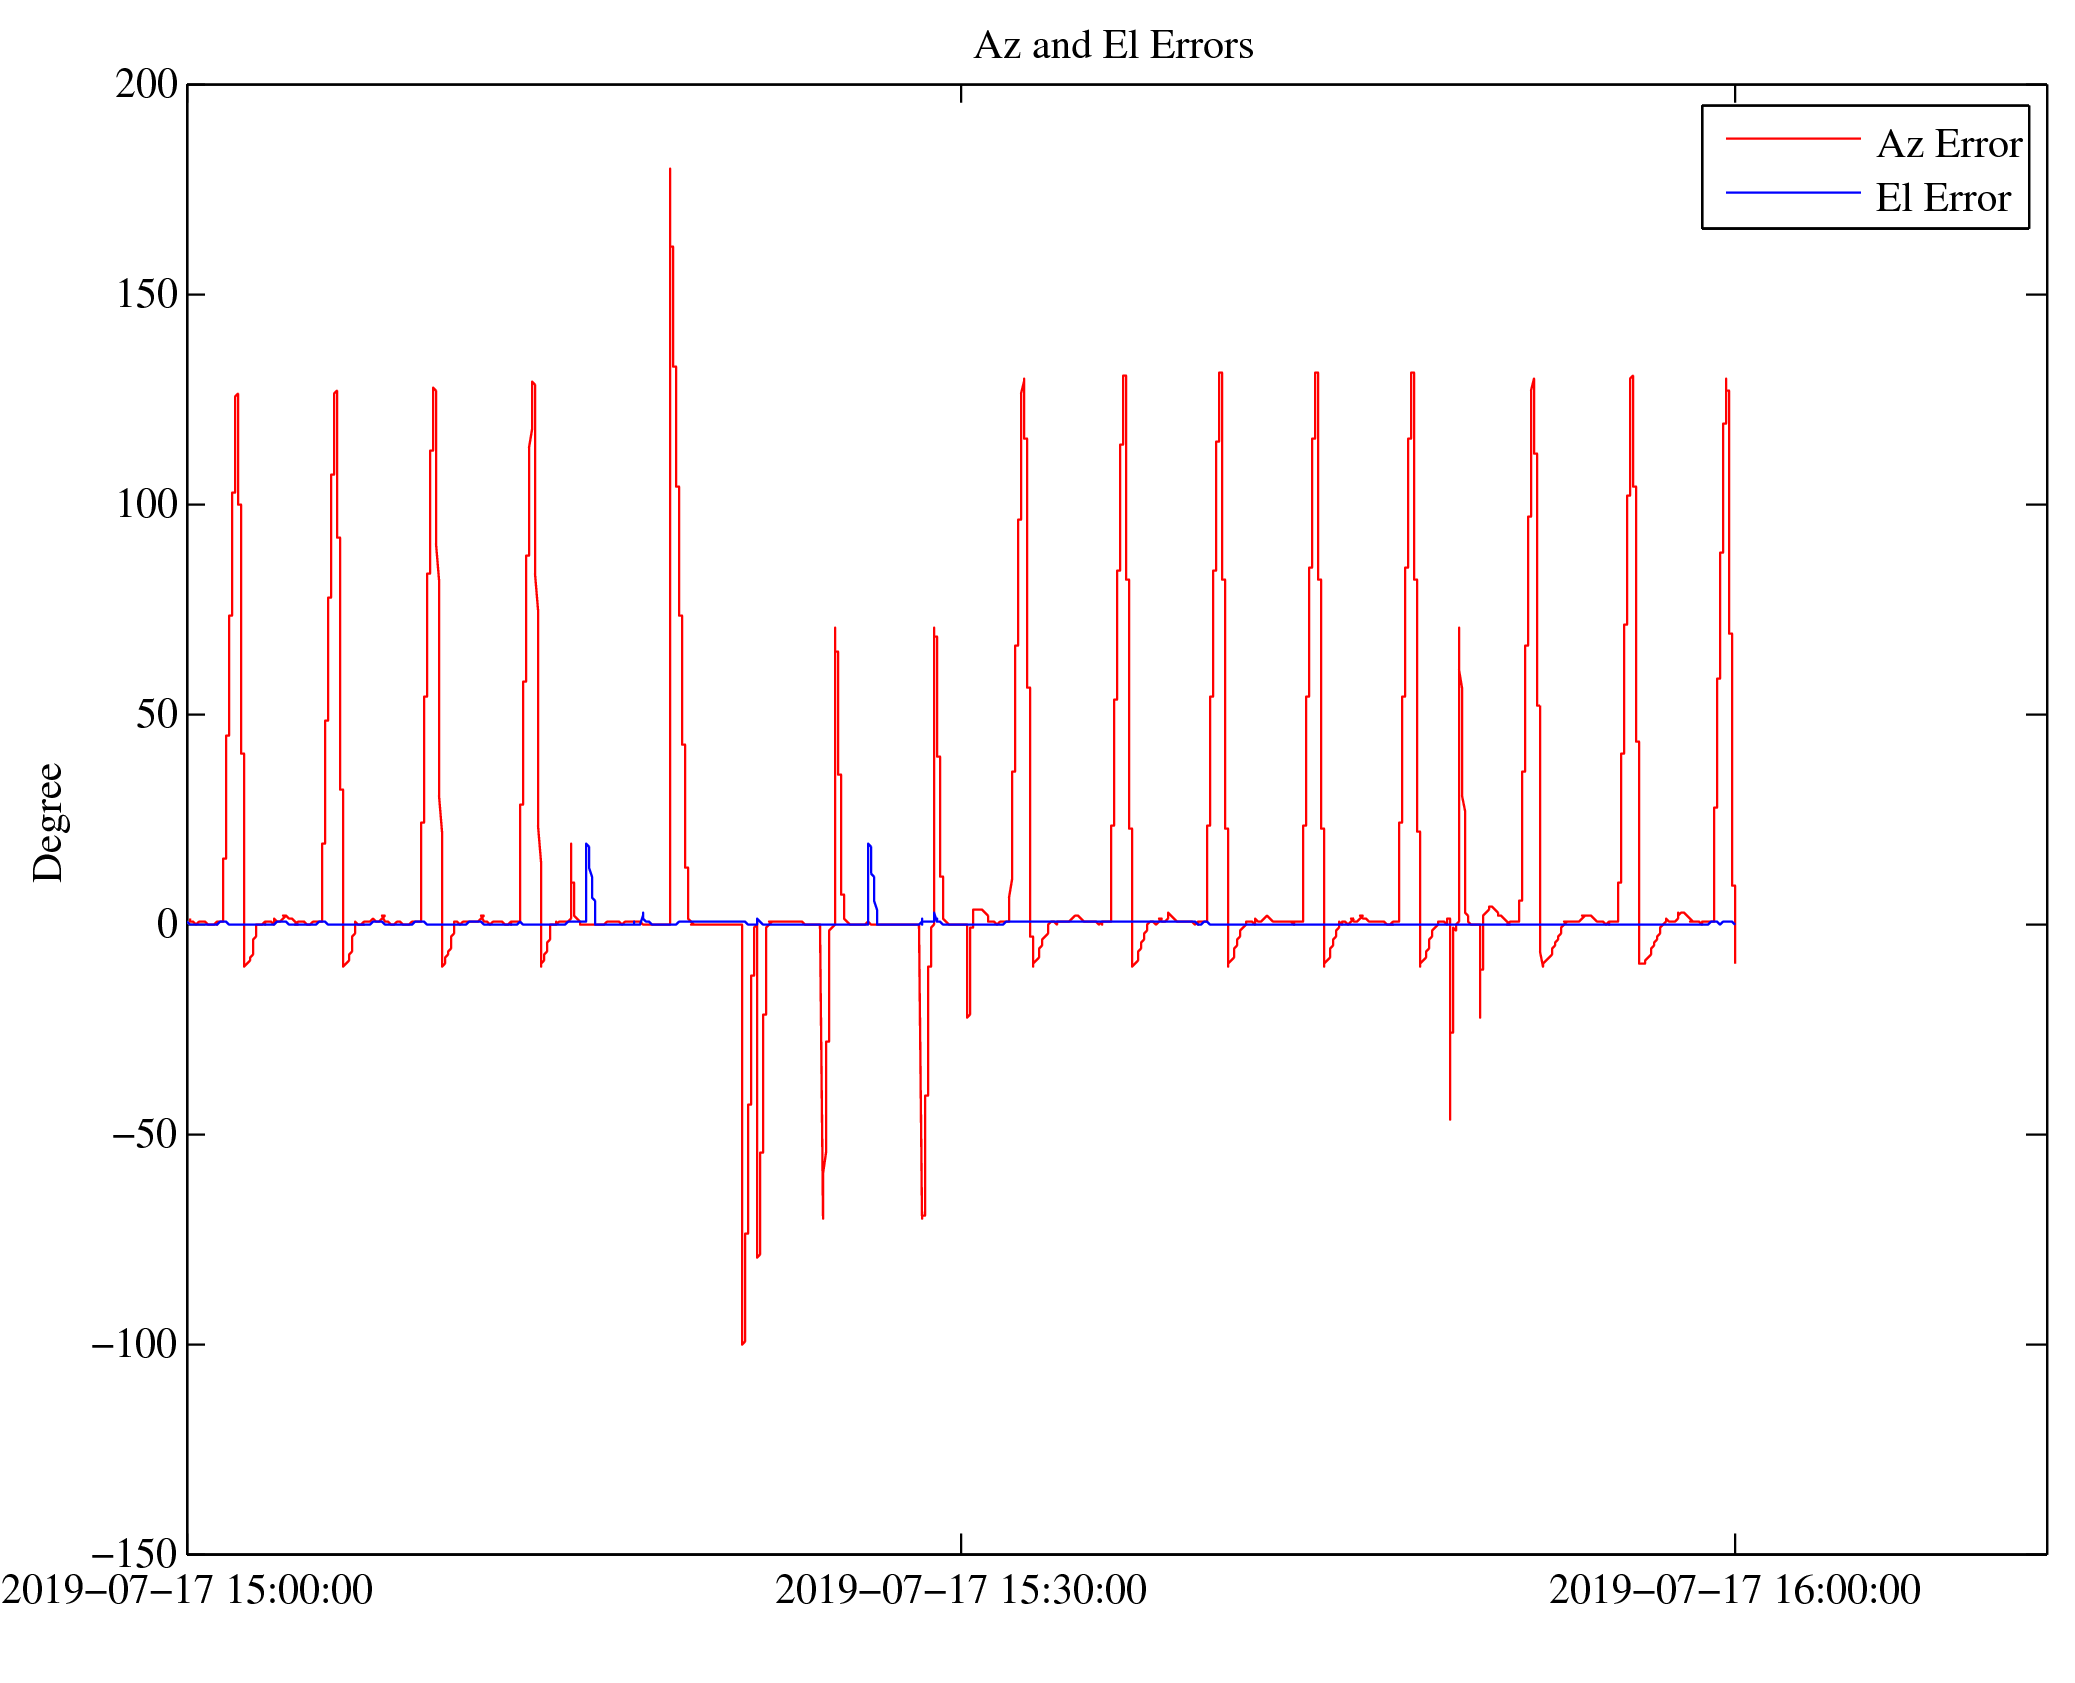Click the 100 y-axis tick label
Viewport: 2075px width, 1683px height.
click(x=146, y=505)
